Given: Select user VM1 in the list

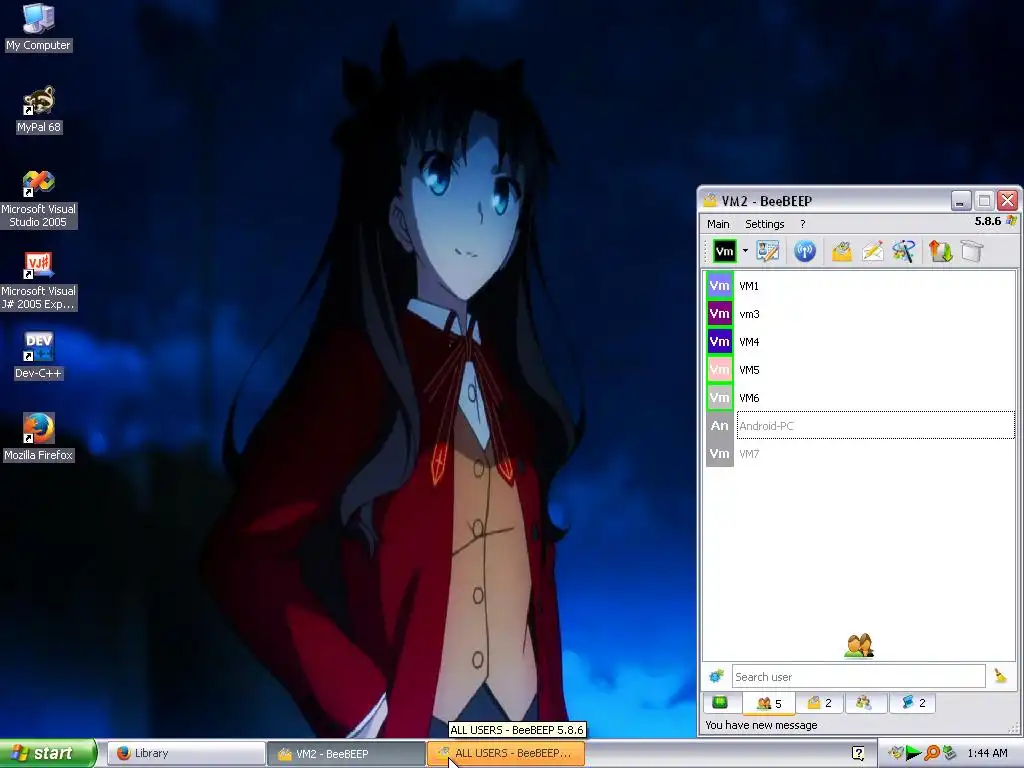Looking at the screenshot, I should click(861, 285).
